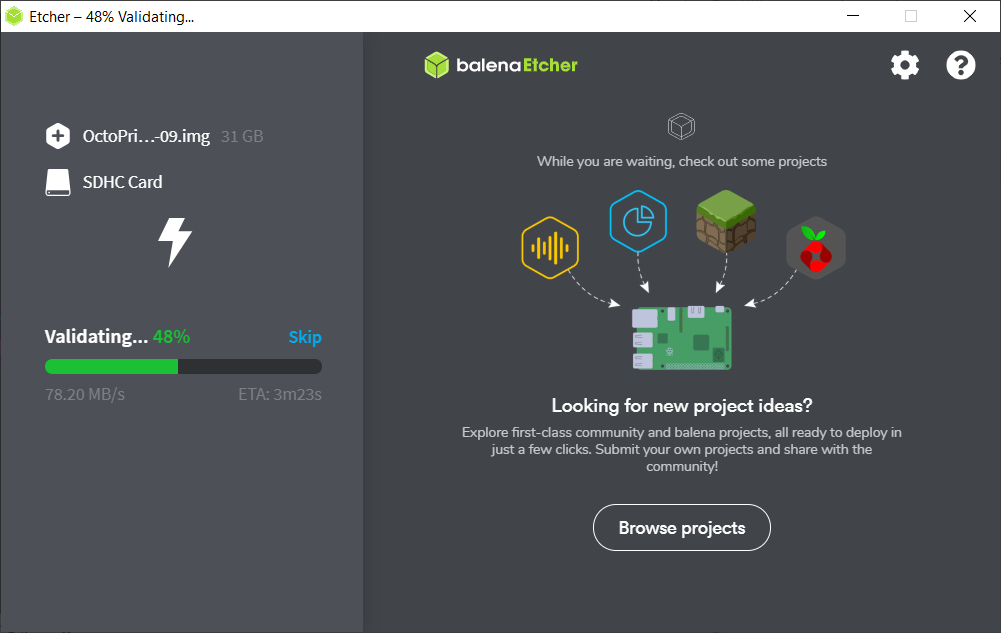The height and width of the screenshot is (633, 1001).
Task: Click the lightning bolt flash icon
Action: [x=175, y=241]
